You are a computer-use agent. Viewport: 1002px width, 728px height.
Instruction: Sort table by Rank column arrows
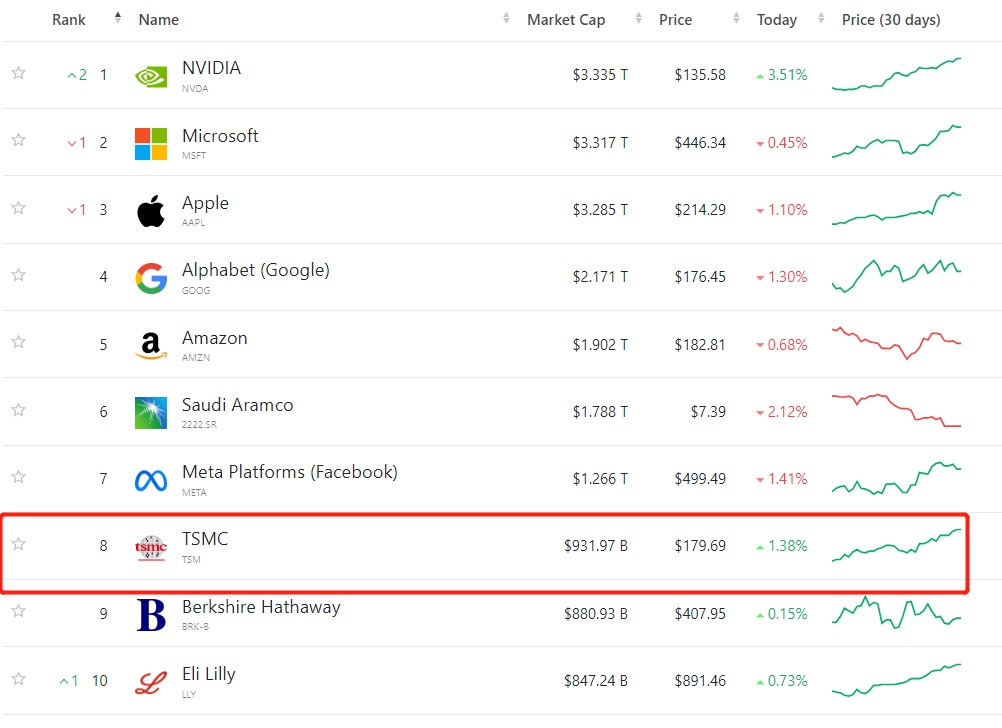(x=118, y=18)
